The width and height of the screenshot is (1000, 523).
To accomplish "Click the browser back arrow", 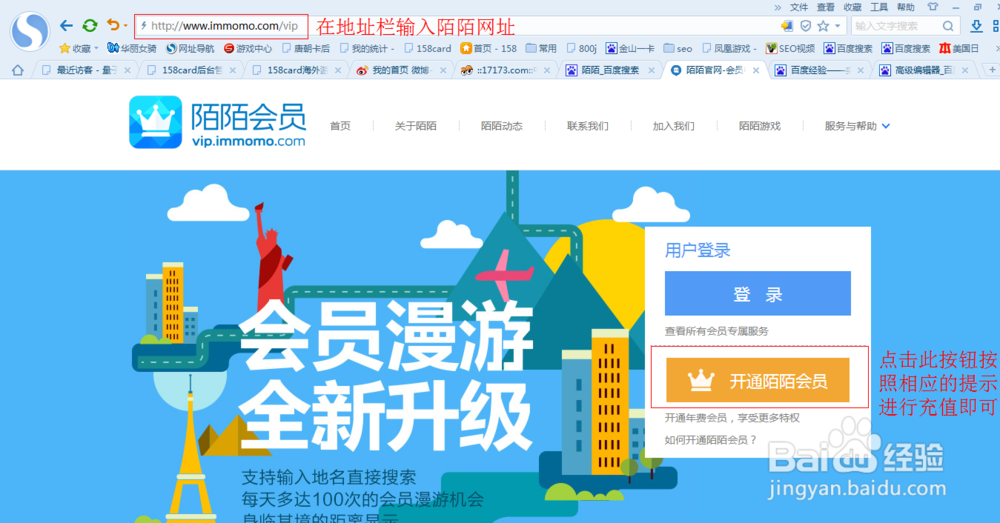I will coord(66,26).
